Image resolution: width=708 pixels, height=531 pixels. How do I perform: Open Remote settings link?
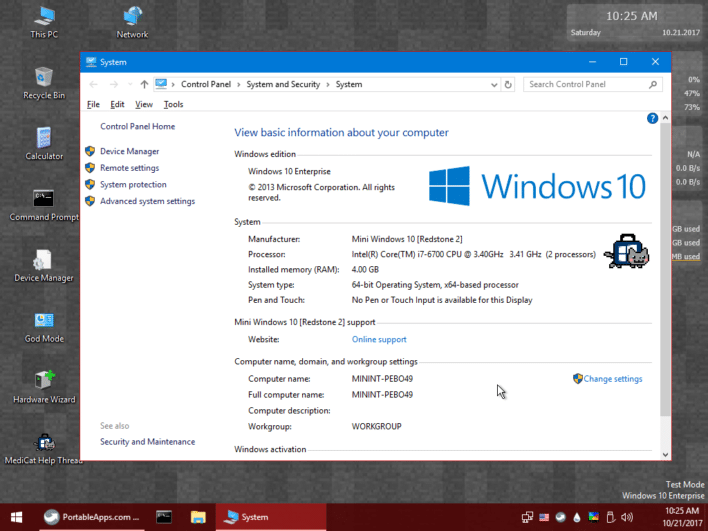pos(130,168)
